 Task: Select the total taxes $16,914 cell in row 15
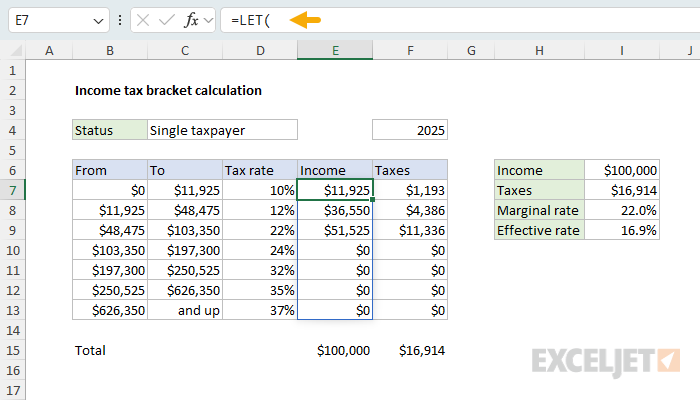(x=410, y=350)
